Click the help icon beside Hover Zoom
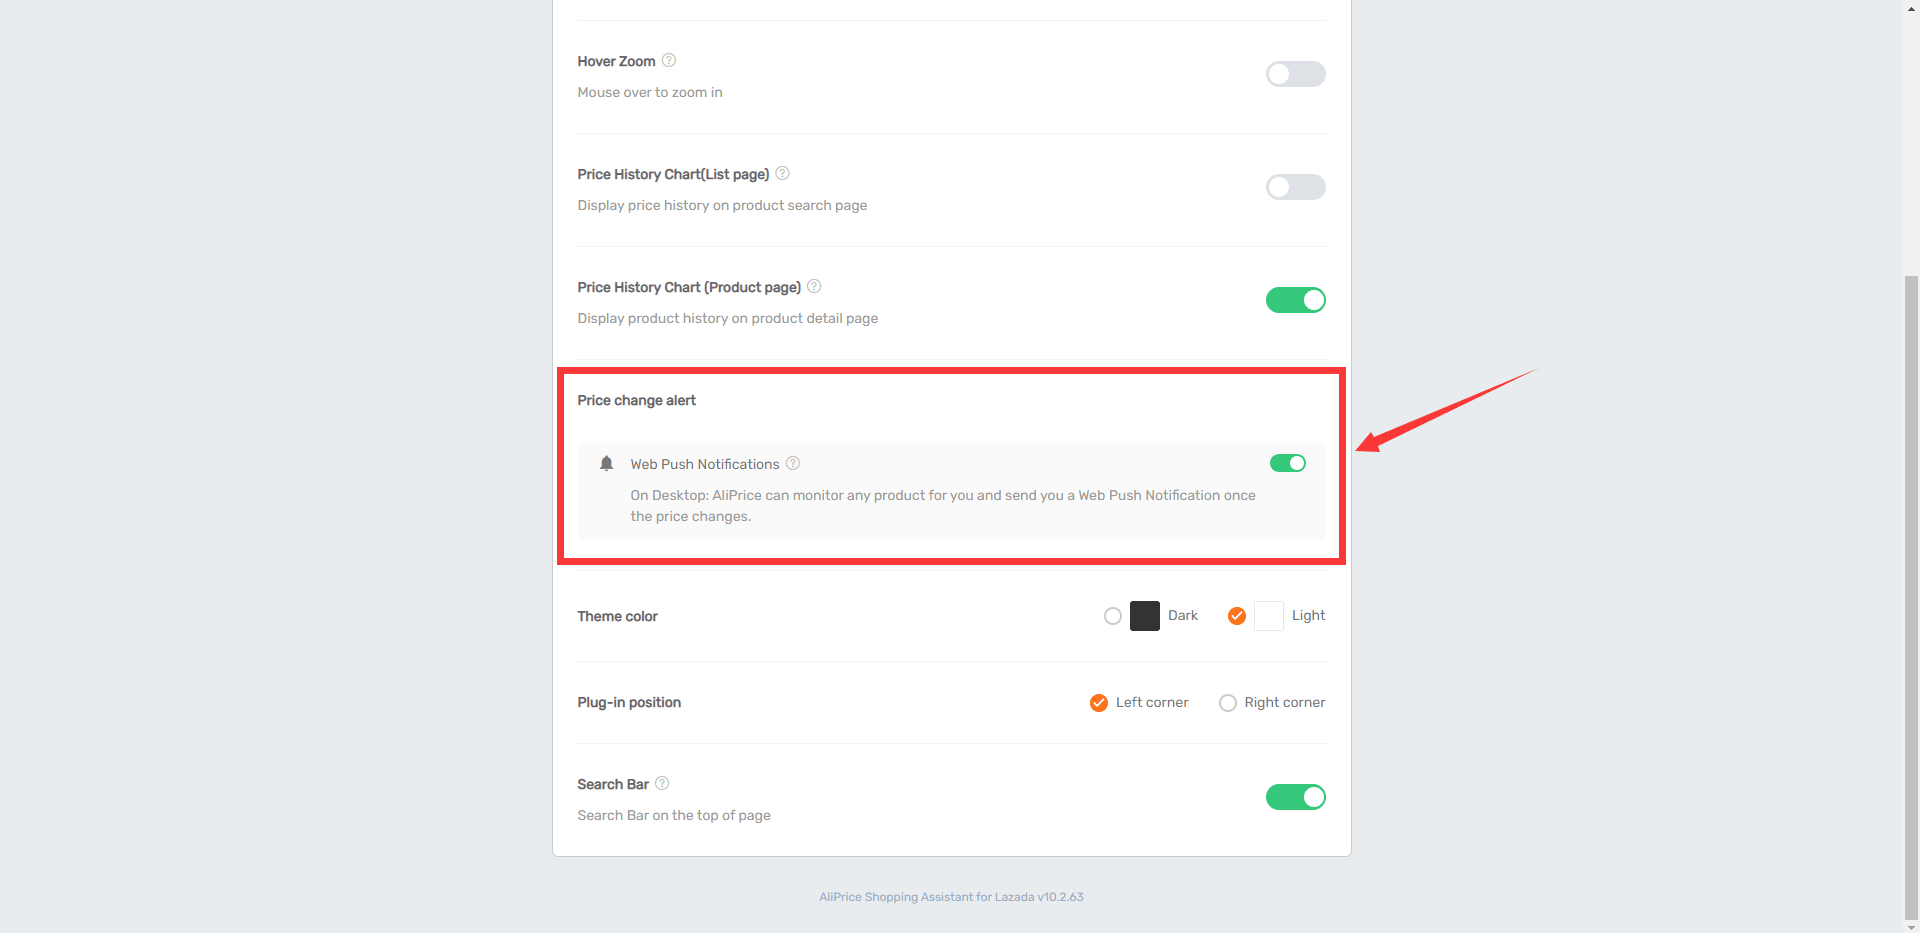The height and width of the screenshot is (933, 1920). 669,60
